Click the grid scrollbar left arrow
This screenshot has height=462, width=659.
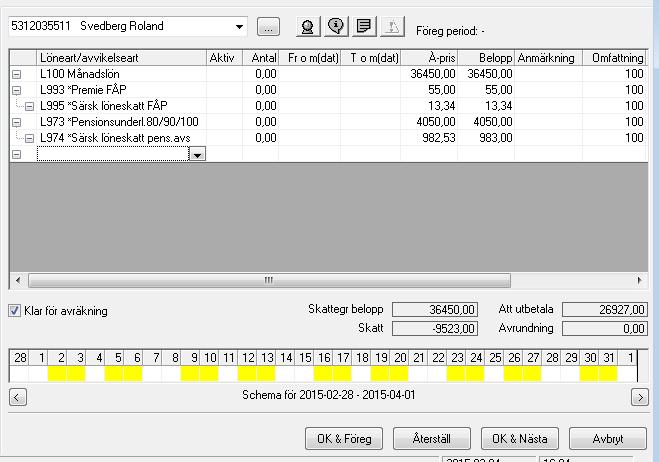point(18,280)
